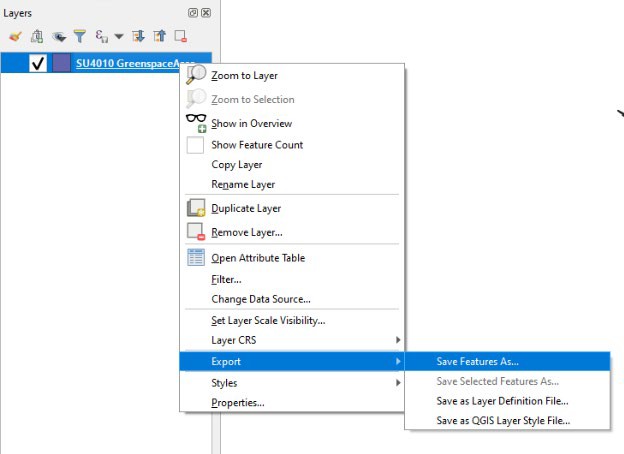Expand the Layer CRS submenu arrow

point(398,340)
